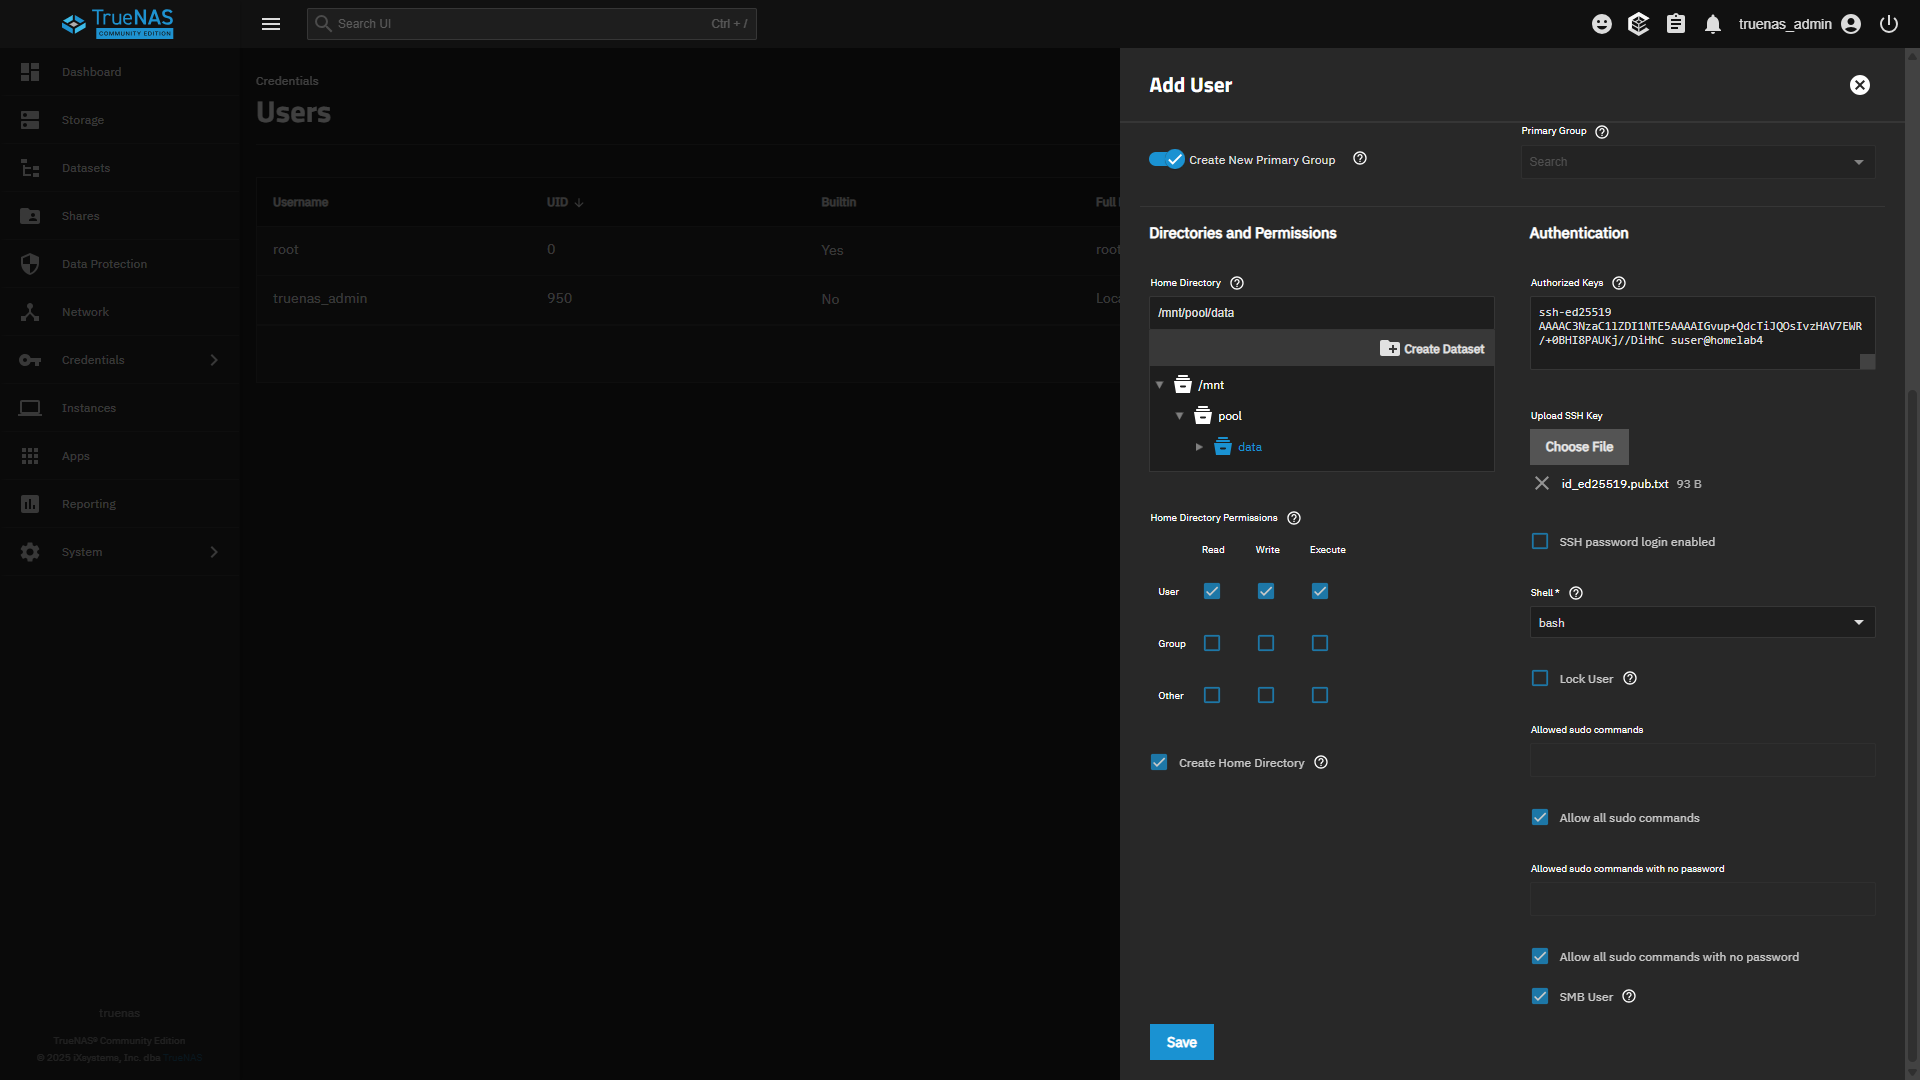Click the Save button
Viewport: 1920px width, 1080px height.
coord(1181,1042)
